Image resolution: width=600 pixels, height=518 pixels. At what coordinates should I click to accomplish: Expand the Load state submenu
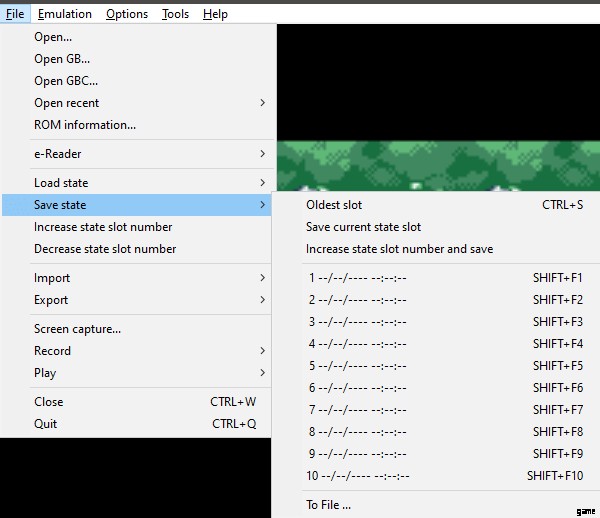(61, 183)
